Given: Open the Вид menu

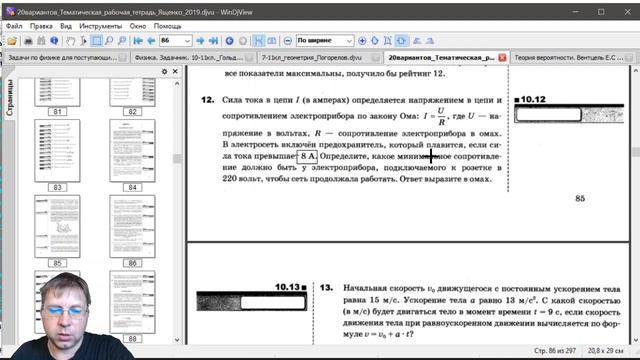Looking at the screenshot, I should pos(66,26).
